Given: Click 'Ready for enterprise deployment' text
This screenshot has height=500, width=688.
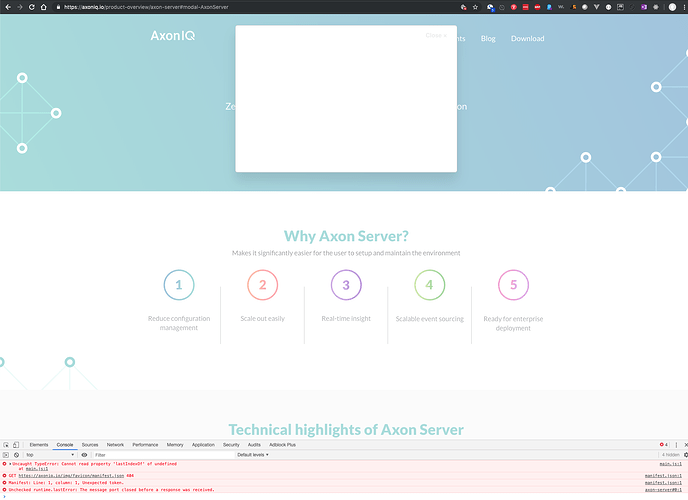Looking at the screenshot, I should click(x=513, y=323).
